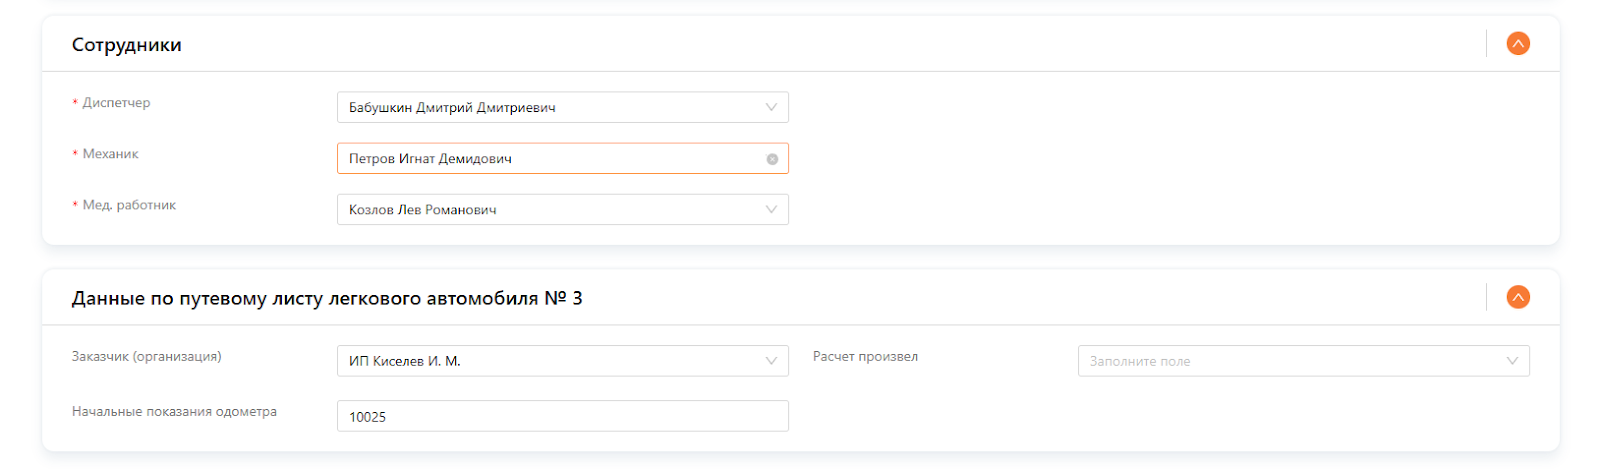This screenshot has height=469, width=1600.
Task: Collapse the Сотрудники section with orange arrow
Action: 1517,44
